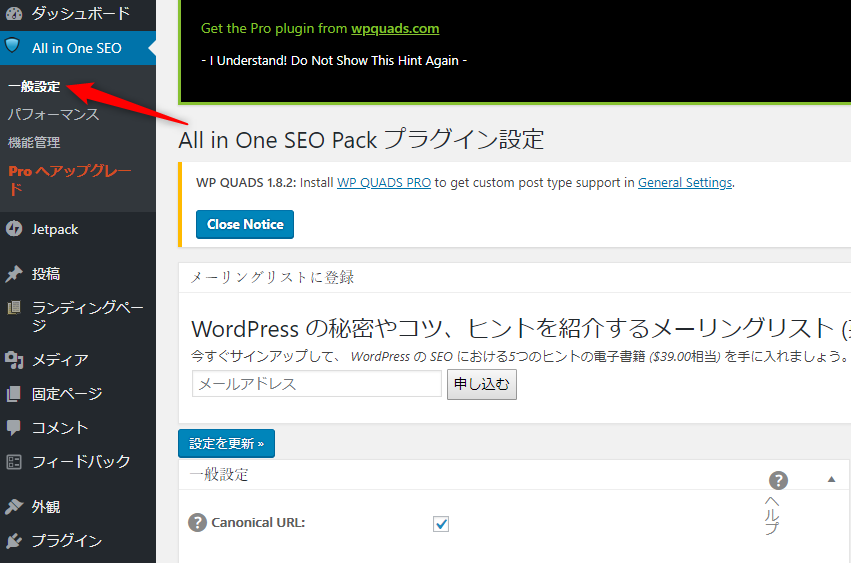The width and height of the screenshot is (851, 563).
Task: Select the 一般設定 submenu item
Action: (x=34, y=86)
